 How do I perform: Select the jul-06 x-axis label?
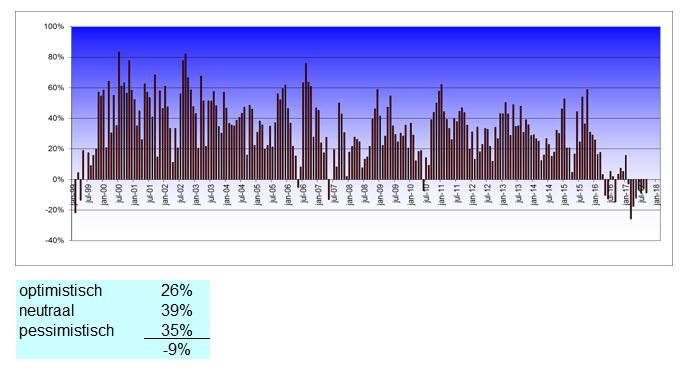[x=303, y=194]
